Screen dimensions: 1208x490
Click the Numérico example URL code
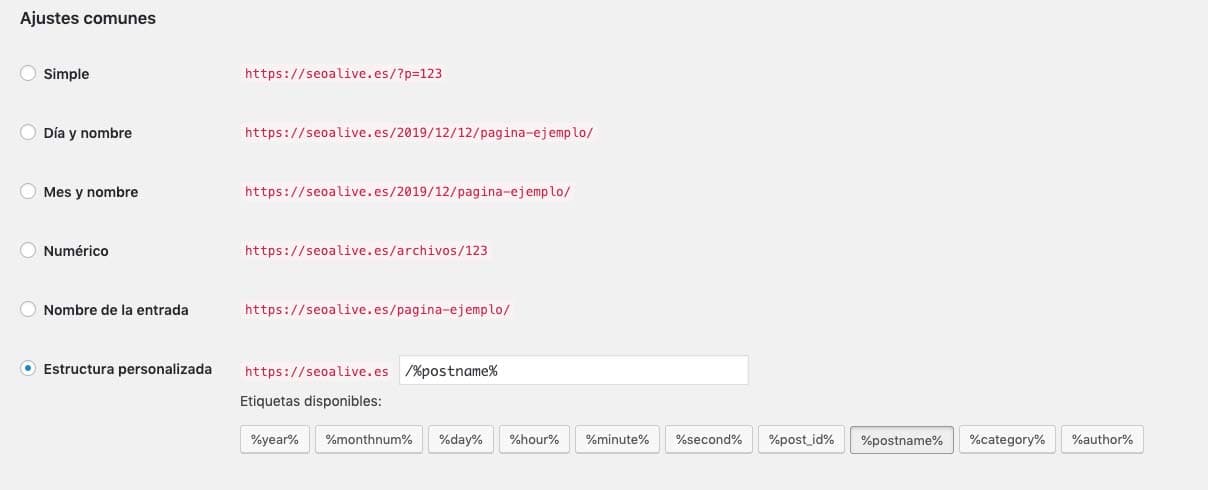366,250
